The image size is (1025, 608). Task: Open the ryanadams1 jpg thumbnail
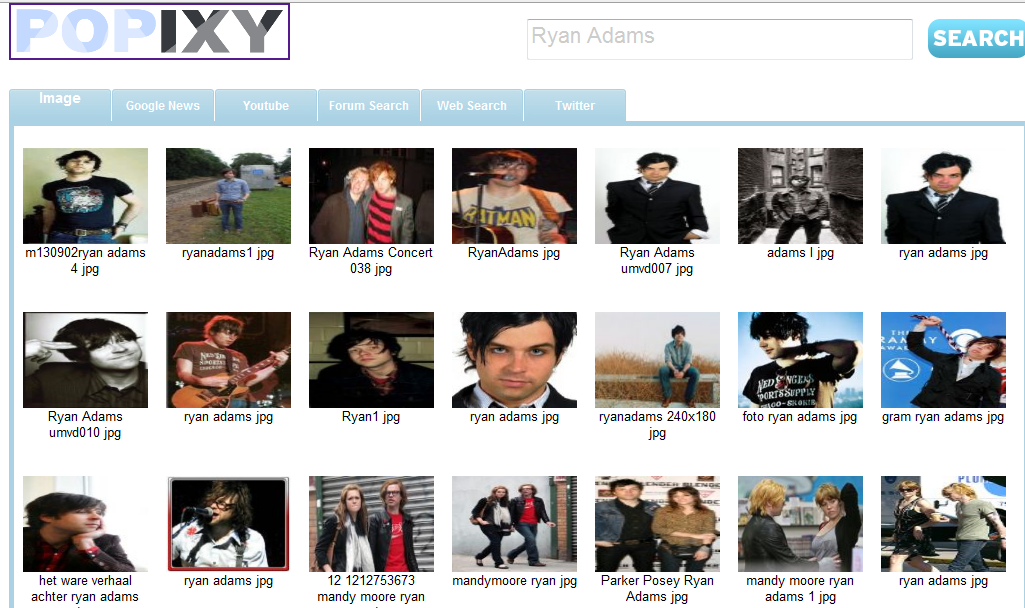[x=228, y=196]
